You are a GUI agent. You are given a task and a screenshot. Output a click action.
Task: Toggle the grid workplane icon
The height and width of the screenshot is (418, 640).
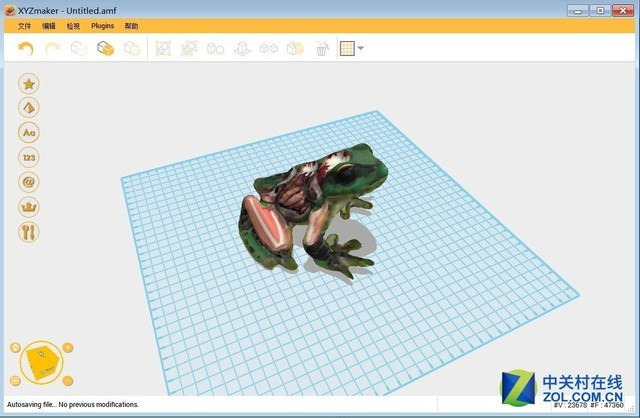click(346, 48)
